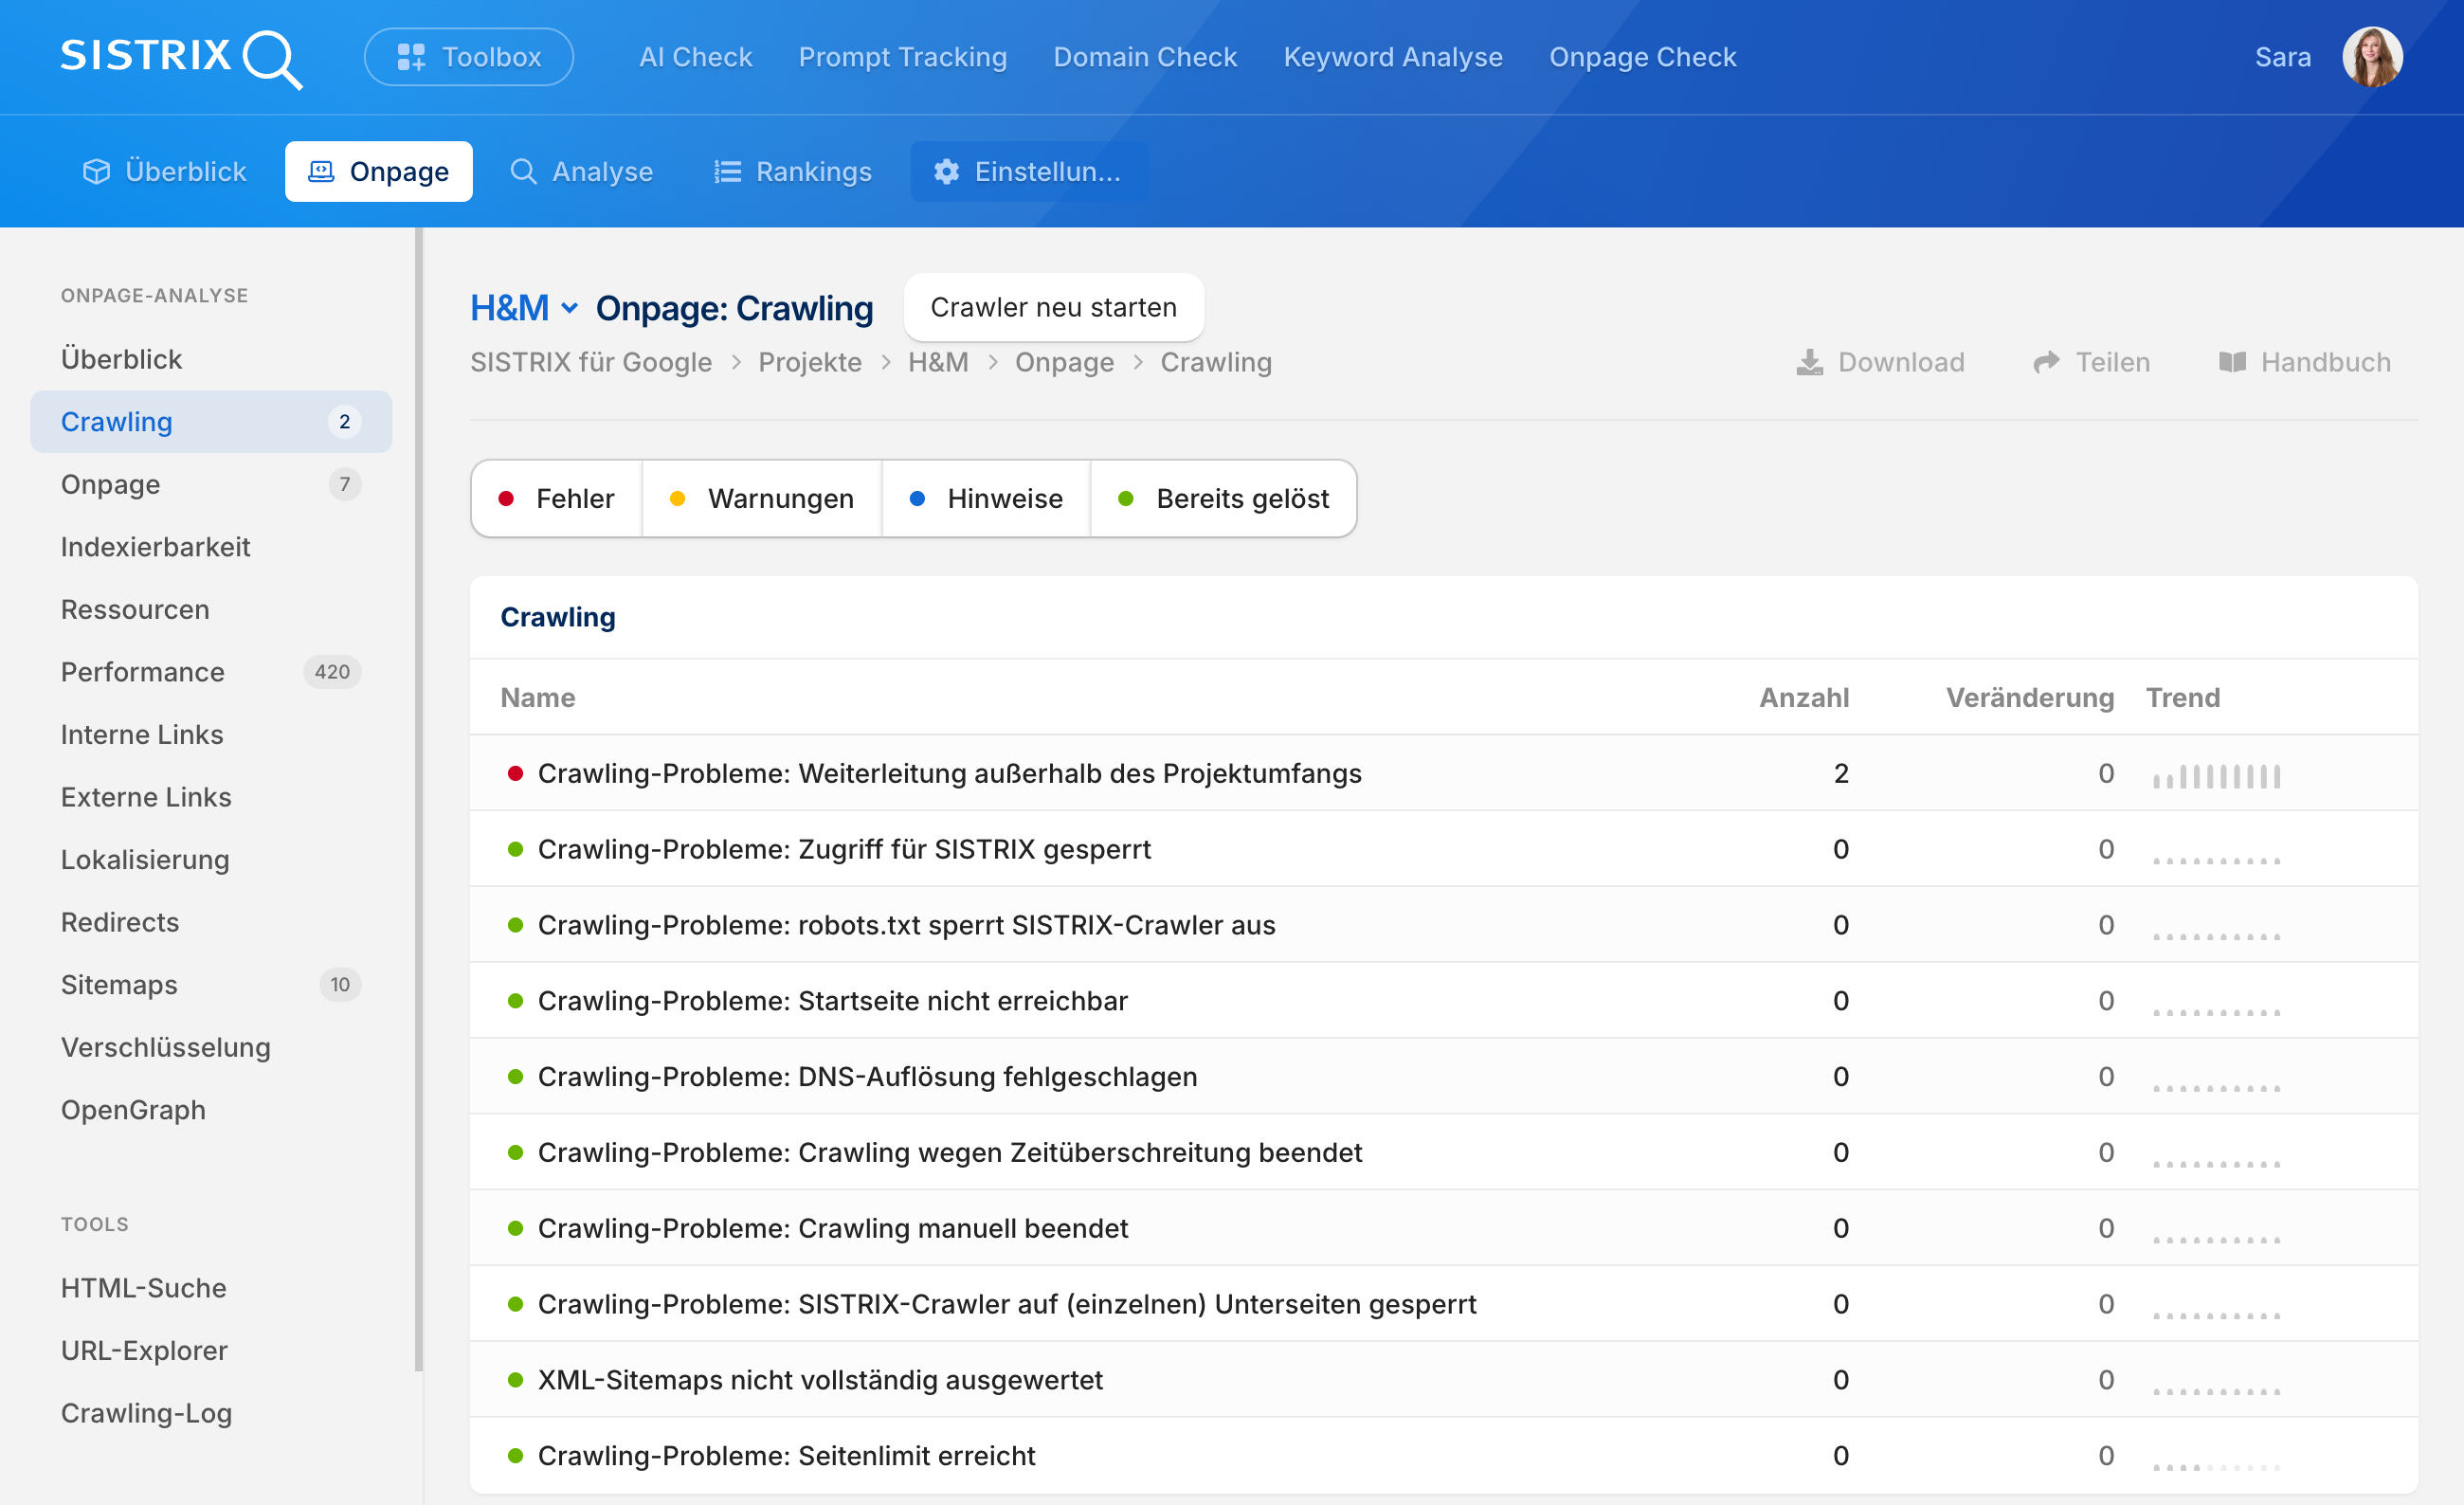Click the Teilen share icon

pos(2046,362)
